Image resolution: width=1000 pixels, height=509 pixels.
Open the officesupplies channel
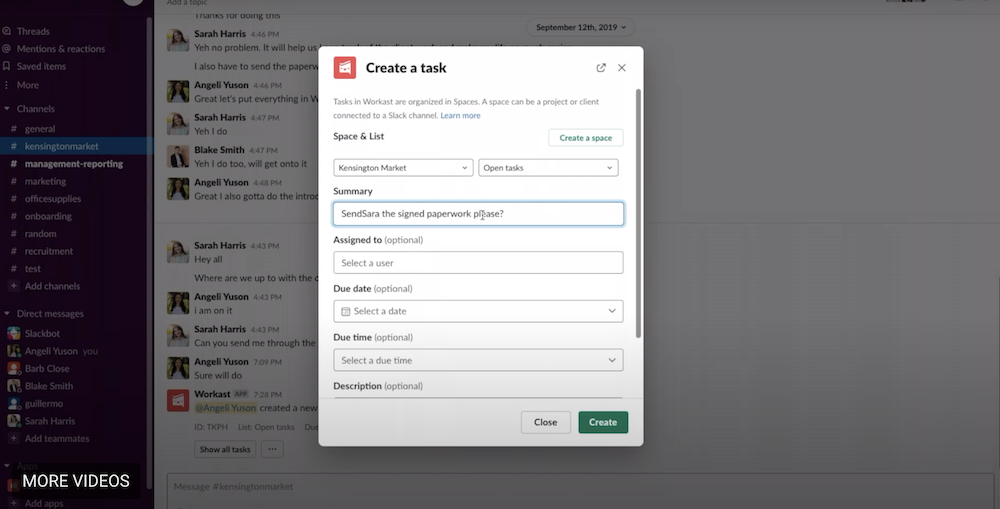[53, 199]
